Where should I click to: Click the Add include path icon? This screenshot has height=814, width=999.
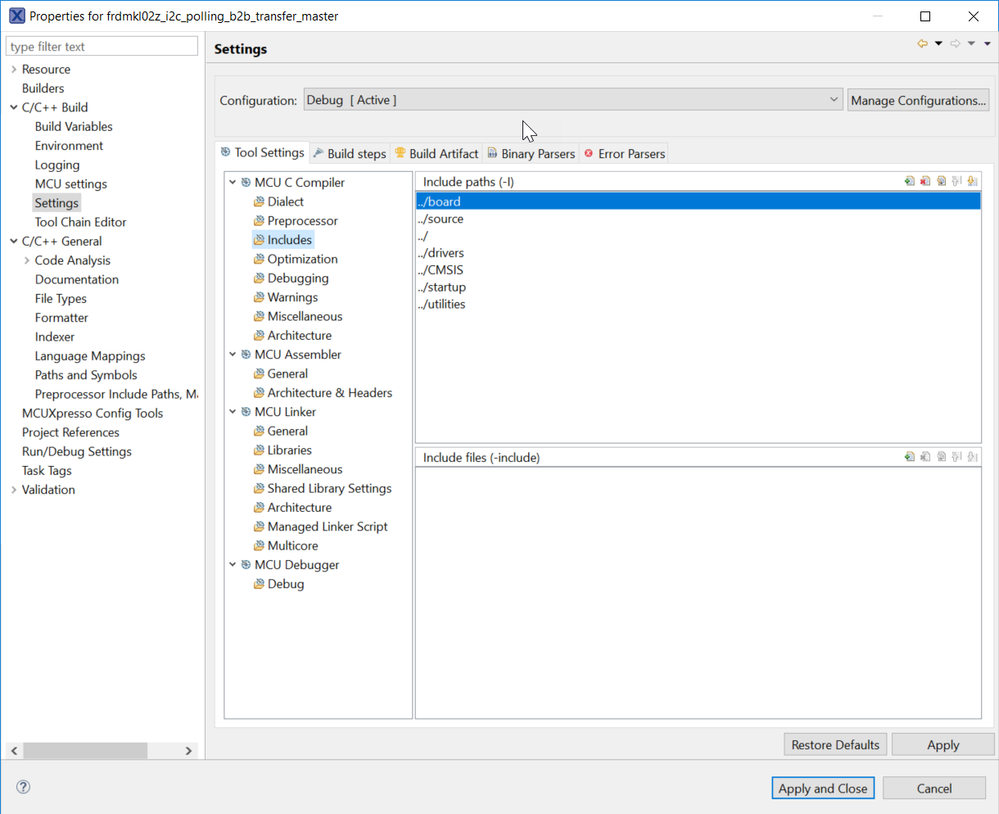[909, 182]
